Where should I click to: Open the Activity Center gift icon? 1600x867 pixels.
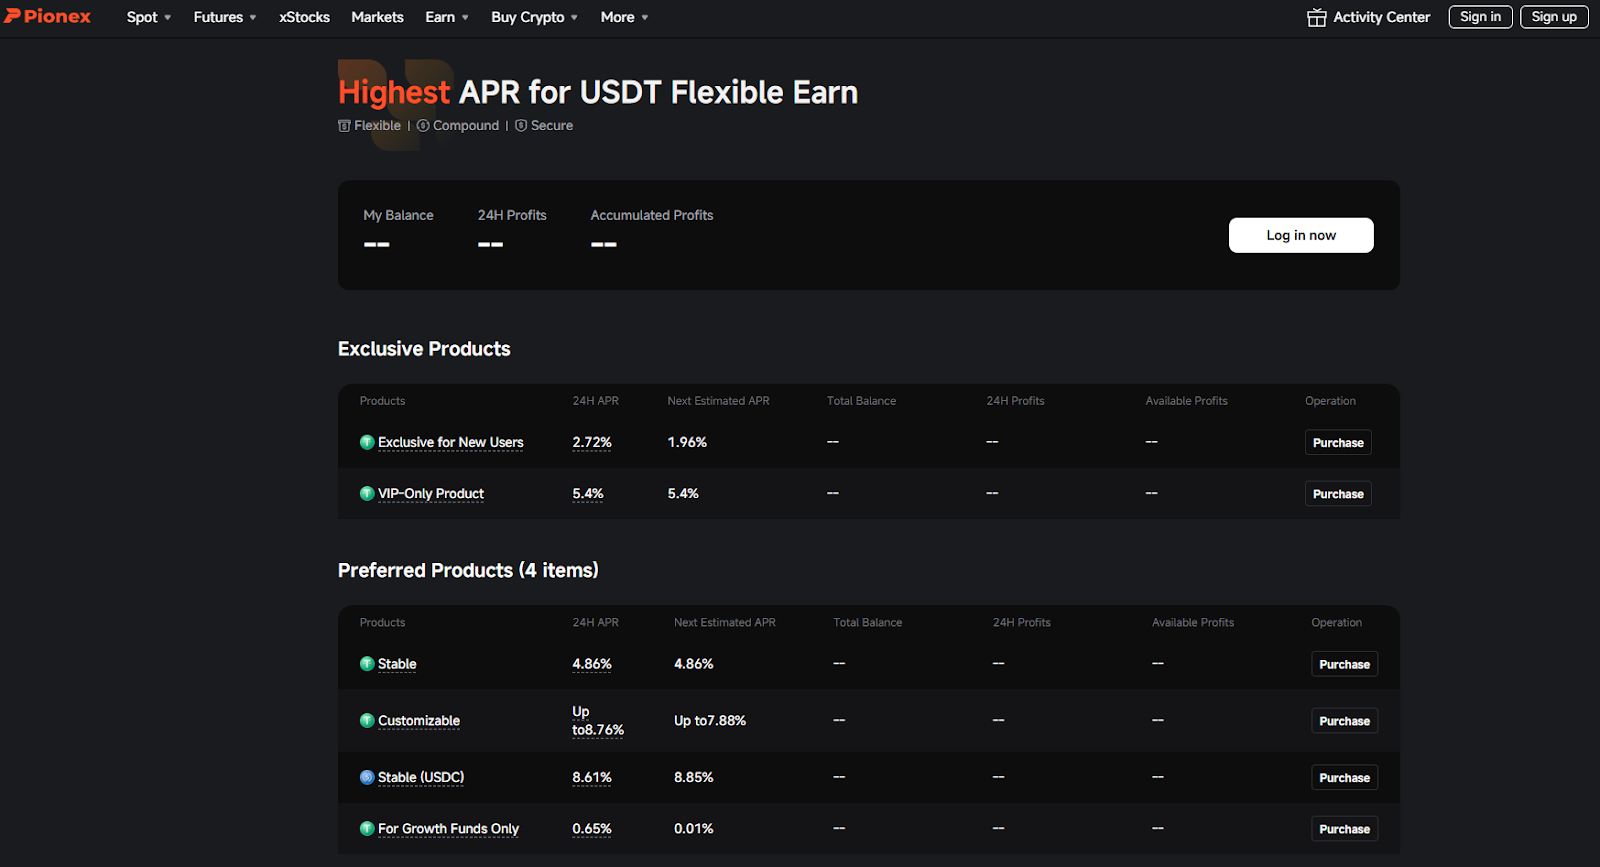click(1316, 17)
